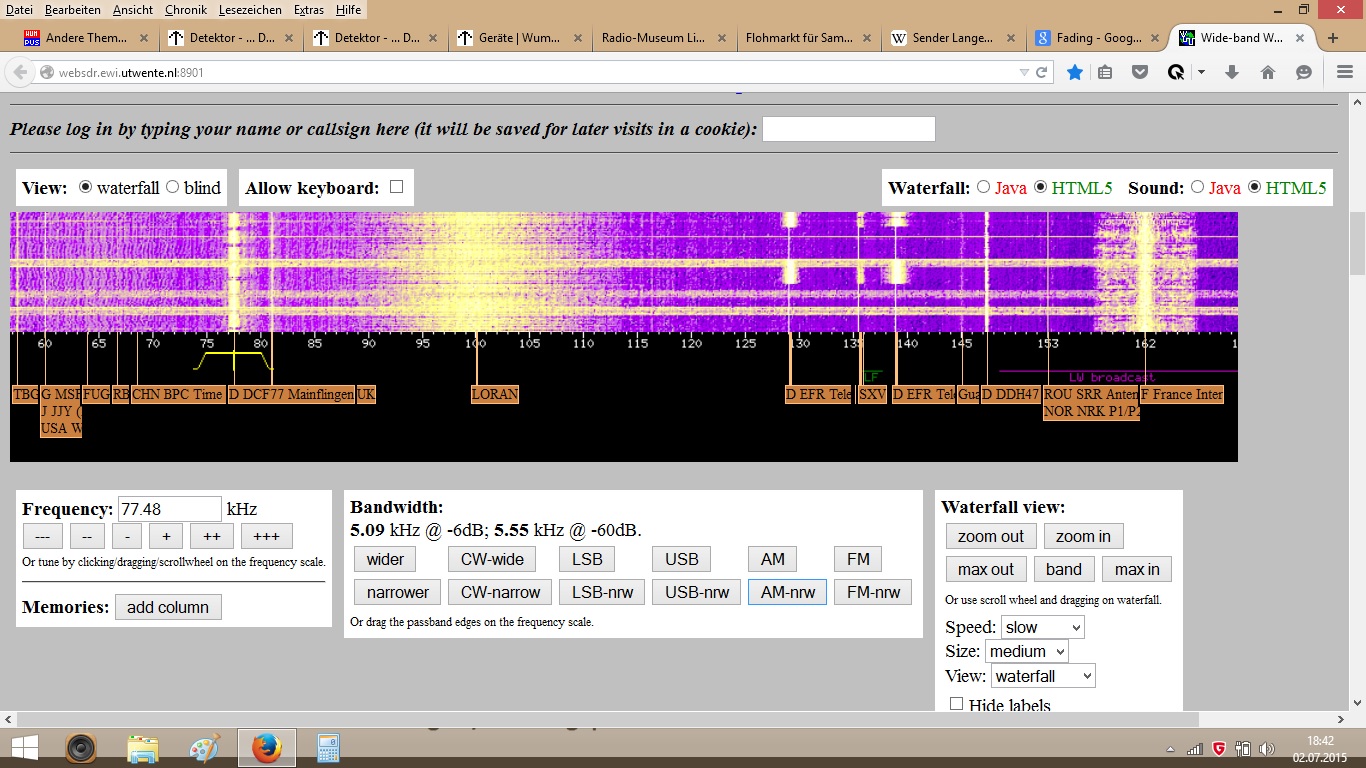Click the zoom in waterfall button
Viewport: 1366px width, 768px height.
pos(1083,536)
